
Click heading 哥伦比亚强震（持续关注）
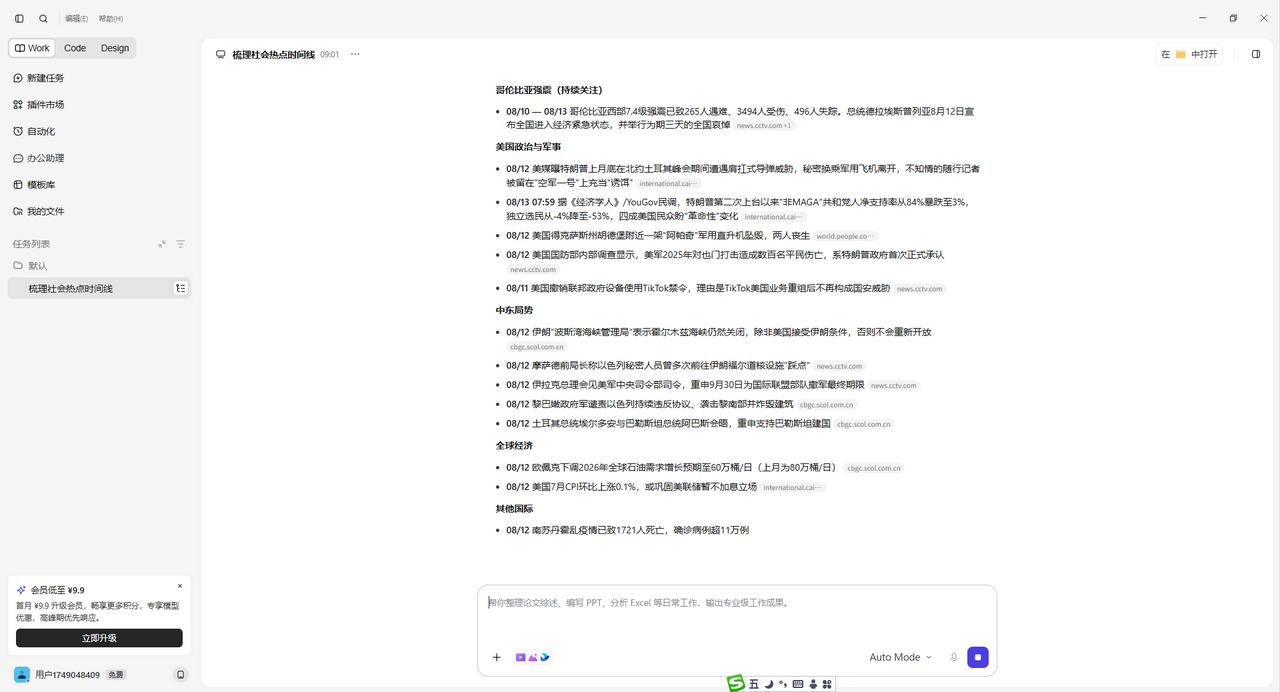(549, 90)
